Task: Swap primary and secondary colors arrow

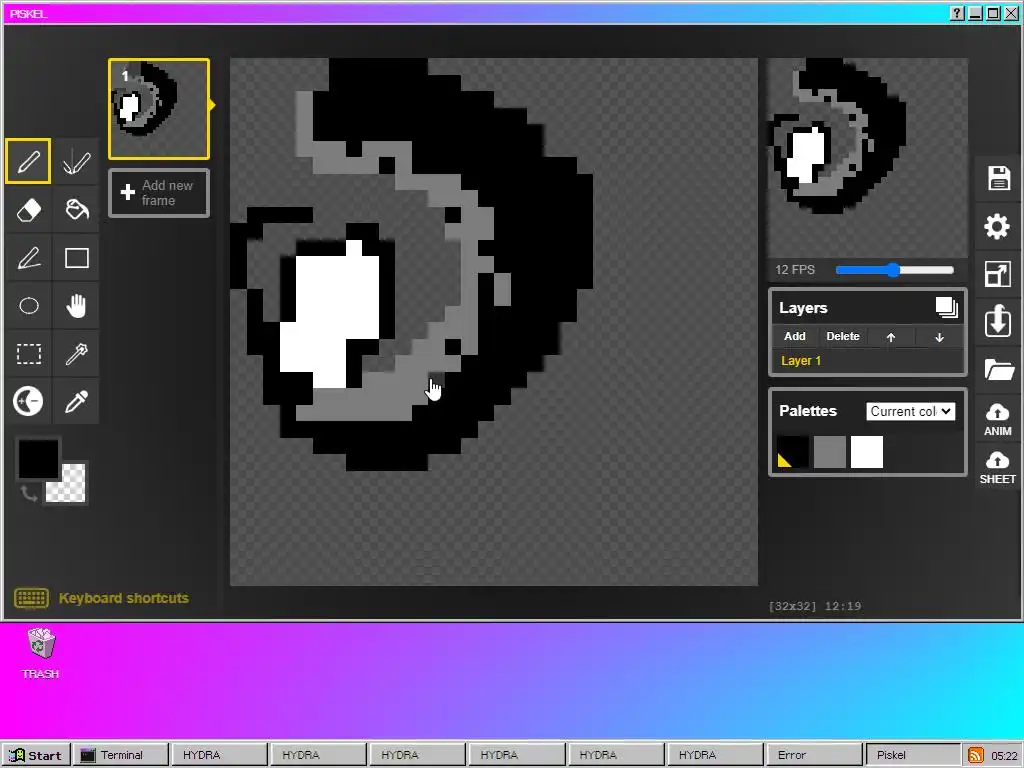Action: pos(29,494)
